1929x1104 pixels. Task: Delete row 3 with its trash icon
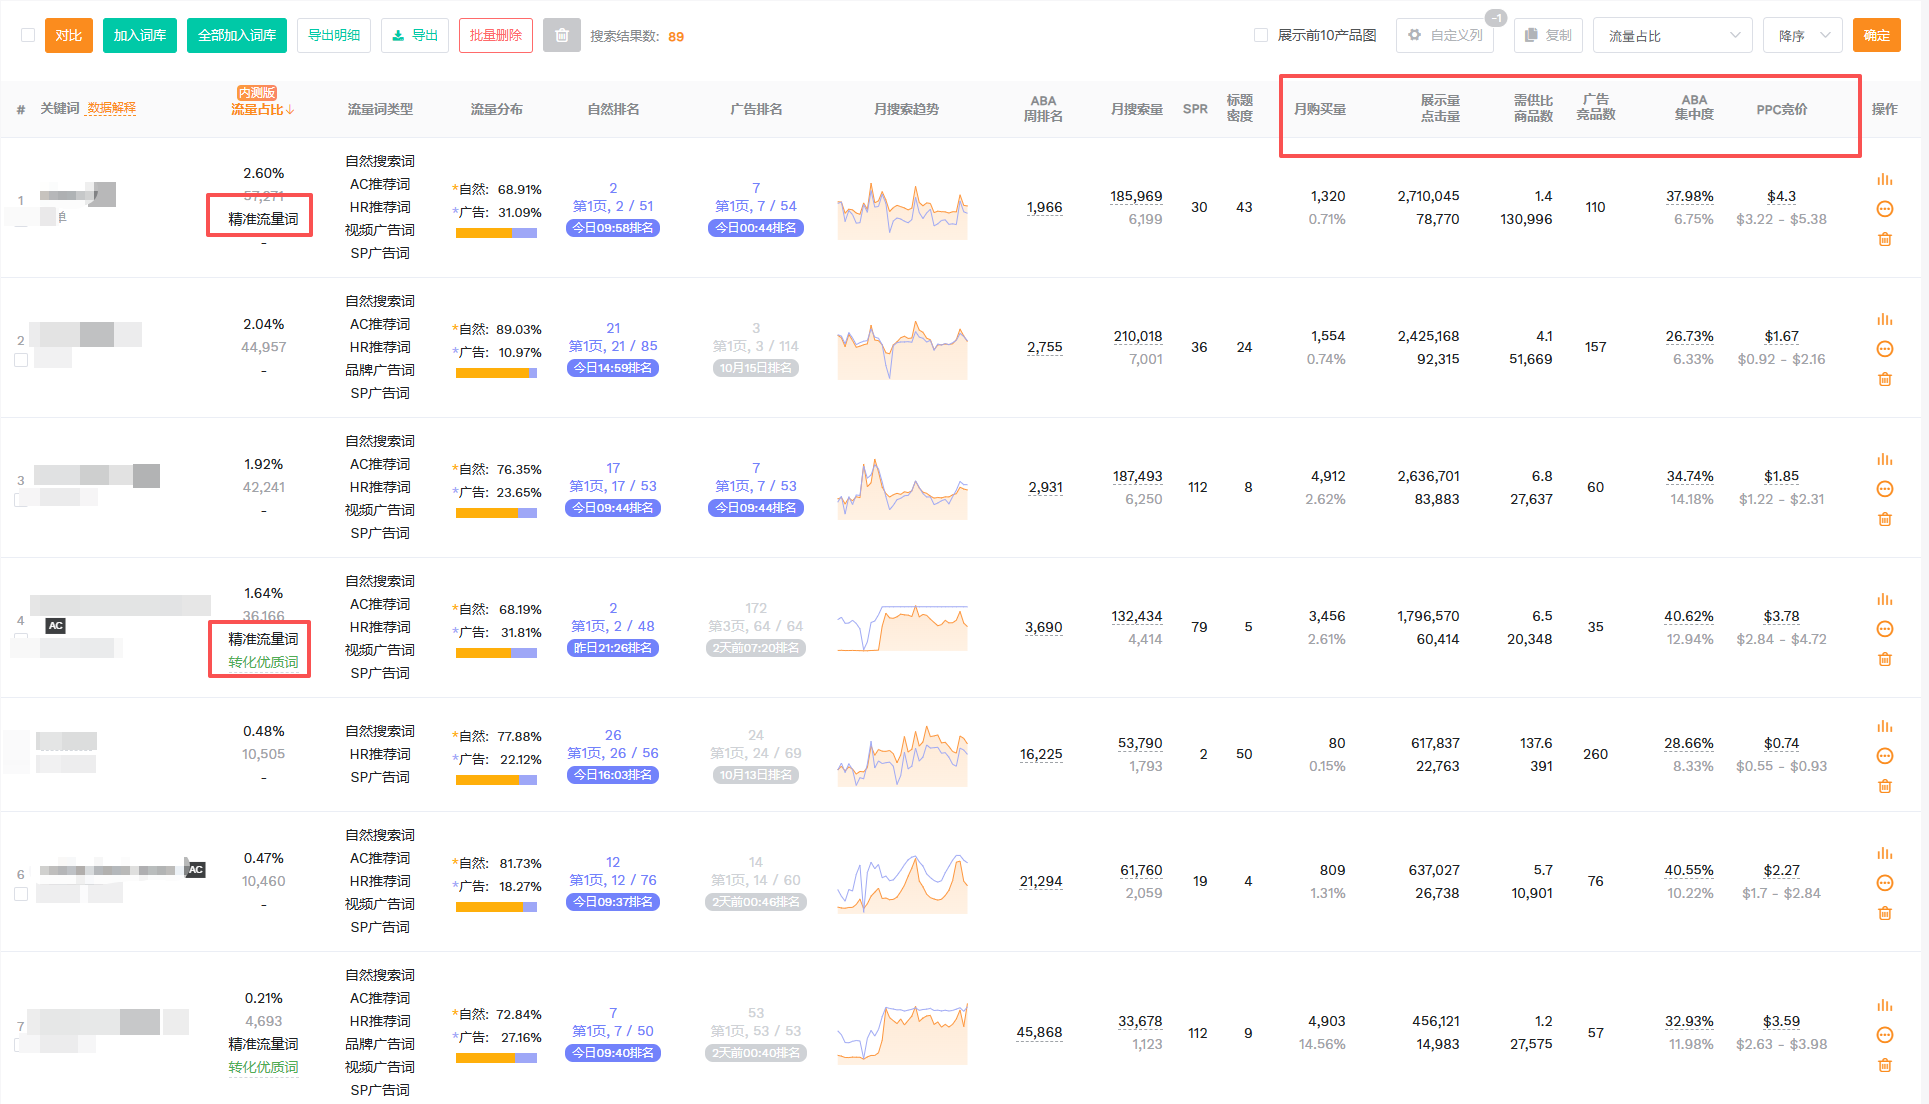[1884, 519]
